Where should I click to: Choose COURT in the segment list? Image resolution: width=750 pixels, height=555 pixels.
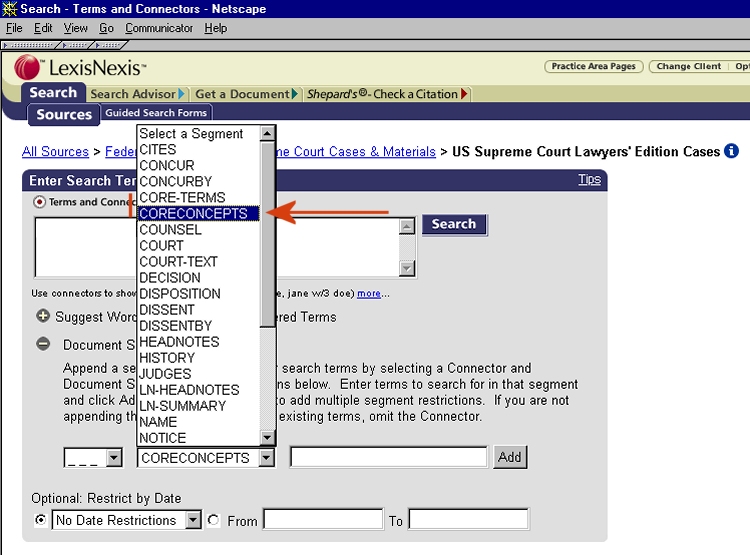click(x=199, y=245)
